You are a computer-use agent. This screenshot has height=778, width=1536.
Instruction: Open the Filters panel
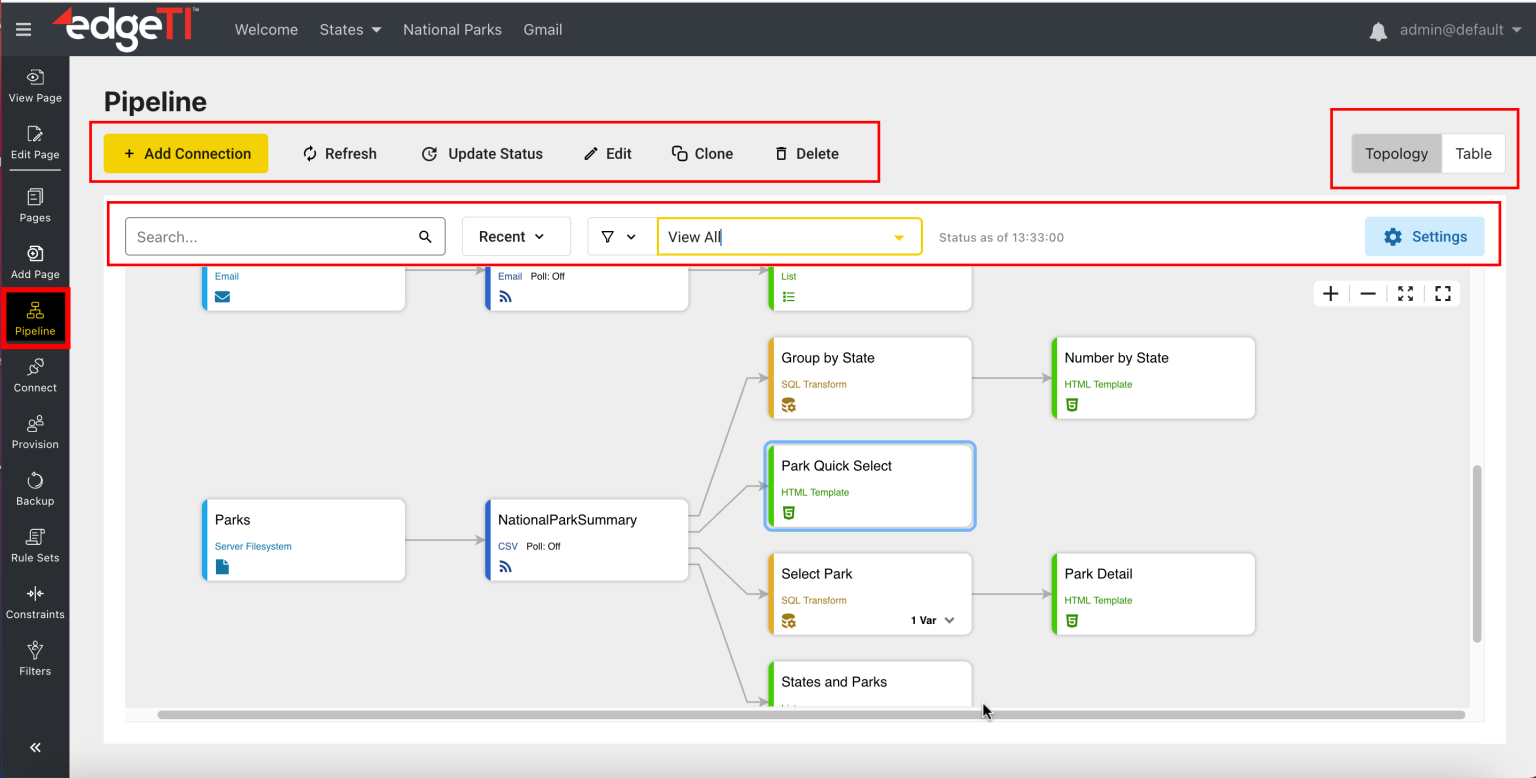(x=35, y=658)
